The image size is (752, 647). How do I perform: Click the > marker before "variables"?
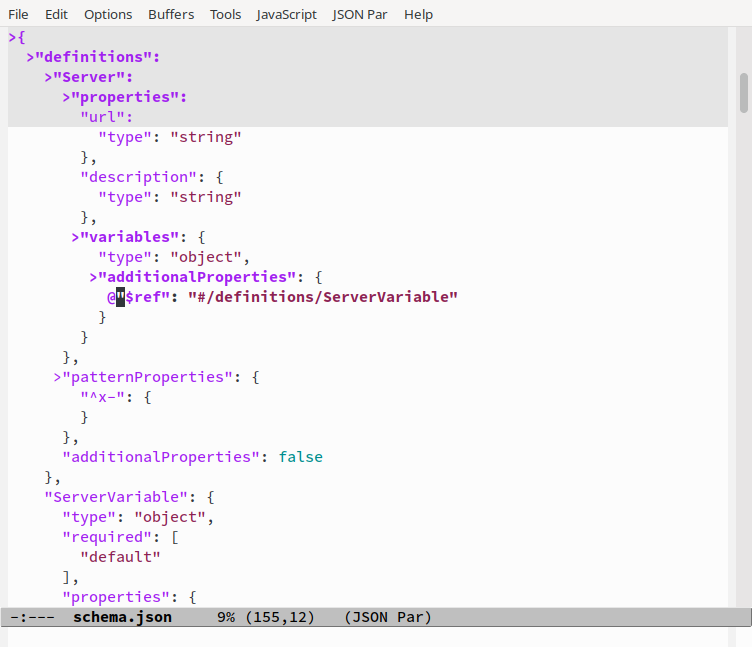coord(75,237)
